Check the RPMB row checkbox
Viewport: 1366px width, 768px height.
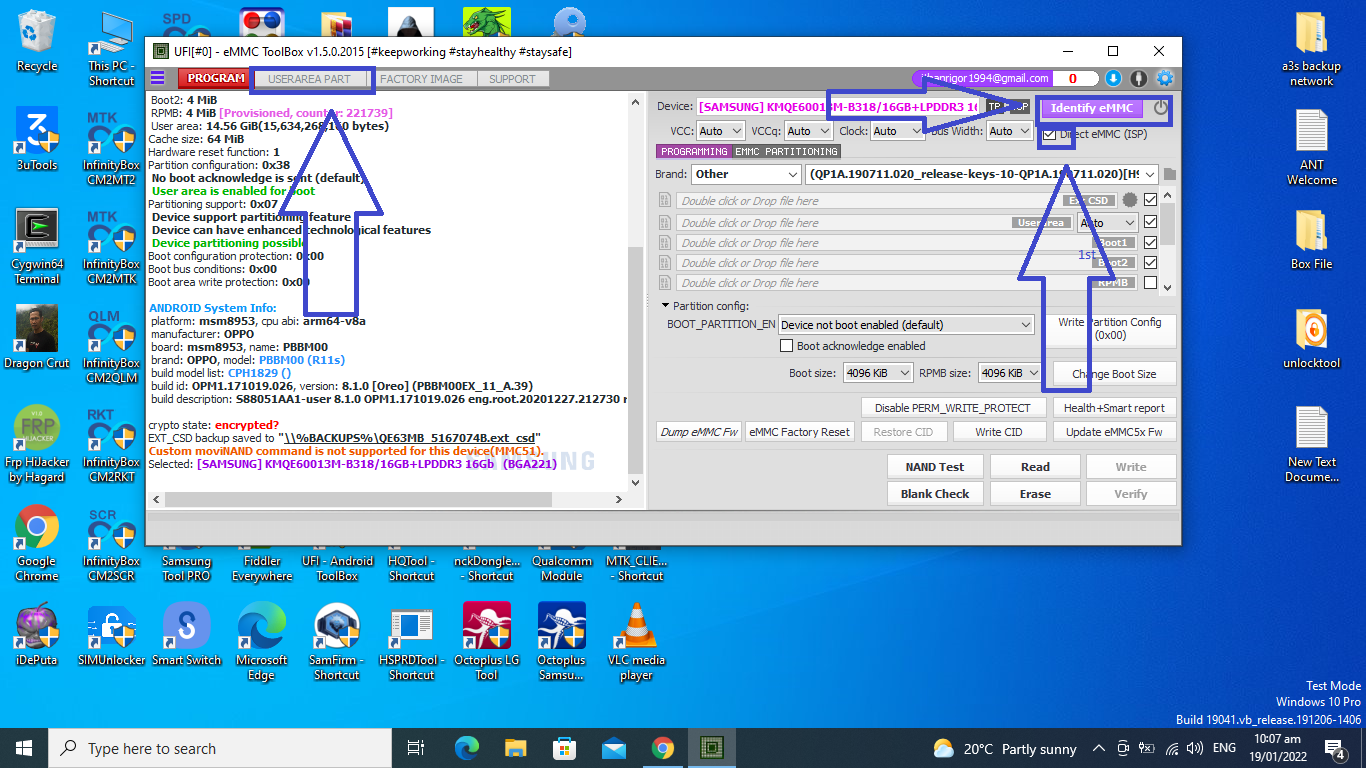click(x=1151, y=283)
